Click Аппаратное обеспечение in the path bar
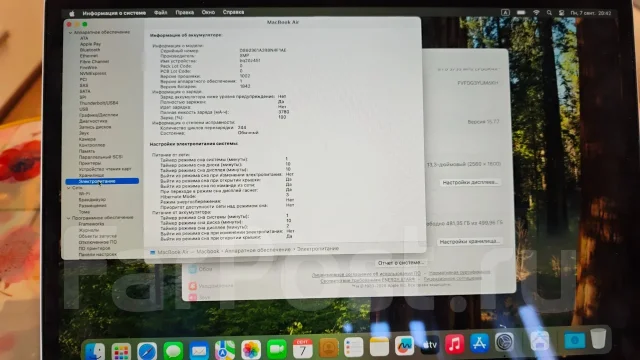 tap(258, 250)
